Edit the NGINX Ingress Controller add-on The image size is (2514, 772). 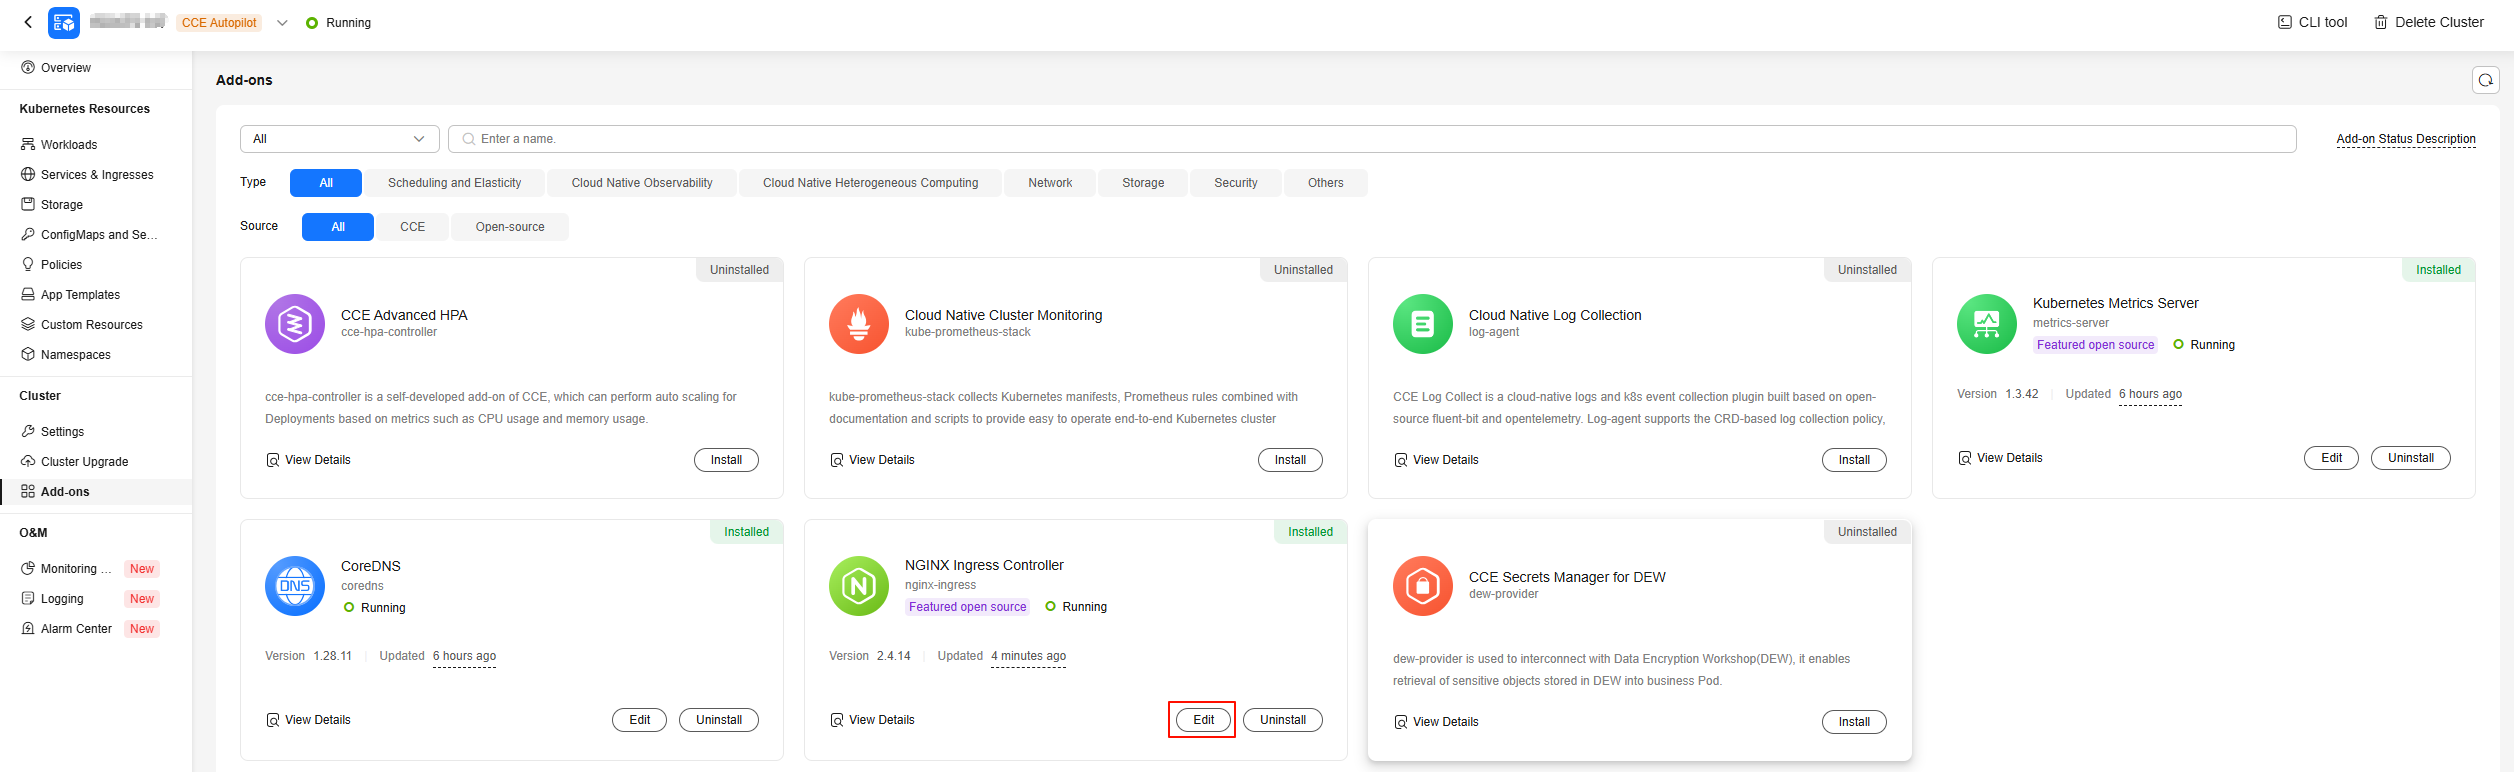[x=1204, y=720]
